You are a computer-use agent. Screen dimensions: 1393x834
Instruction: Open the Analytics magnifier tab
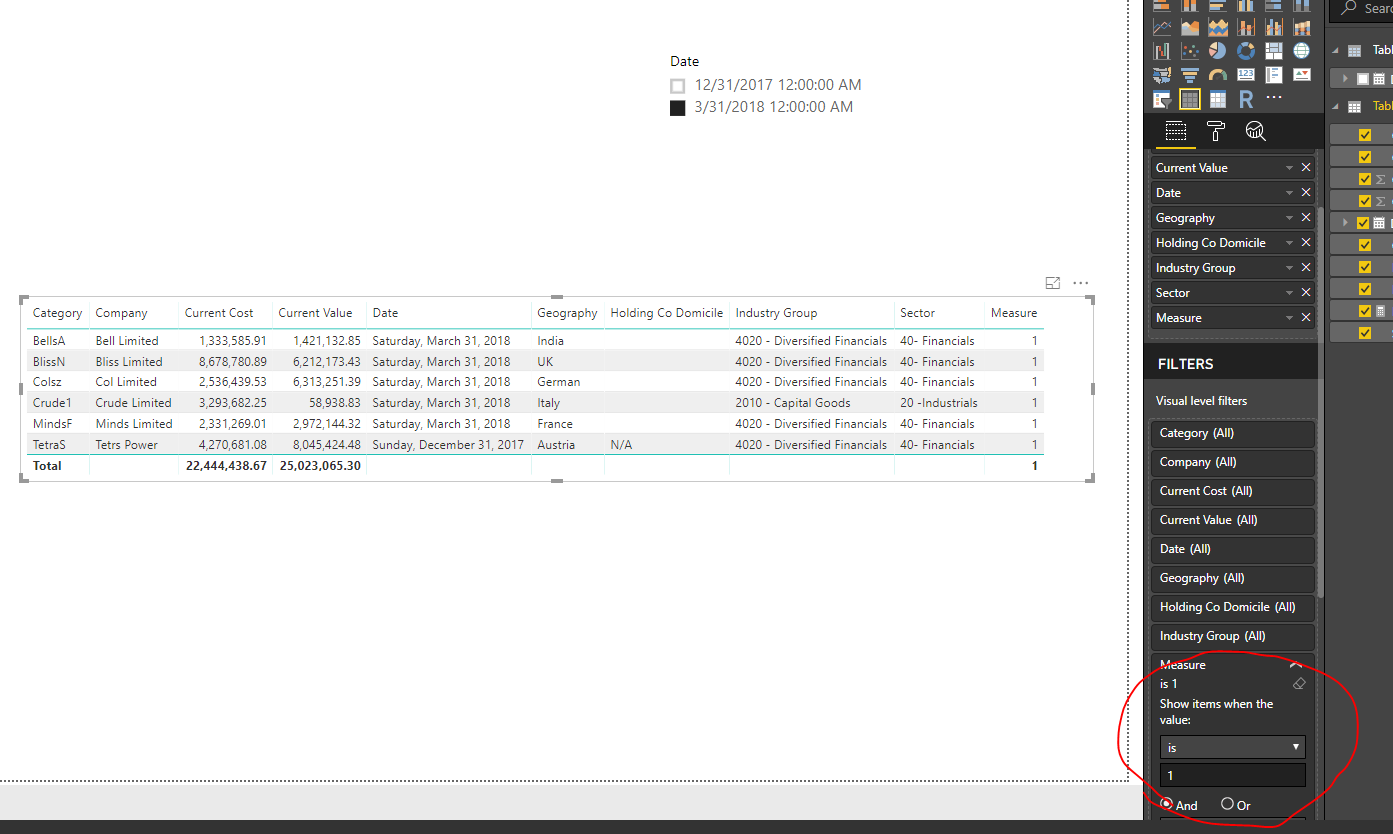point(1256,131)
